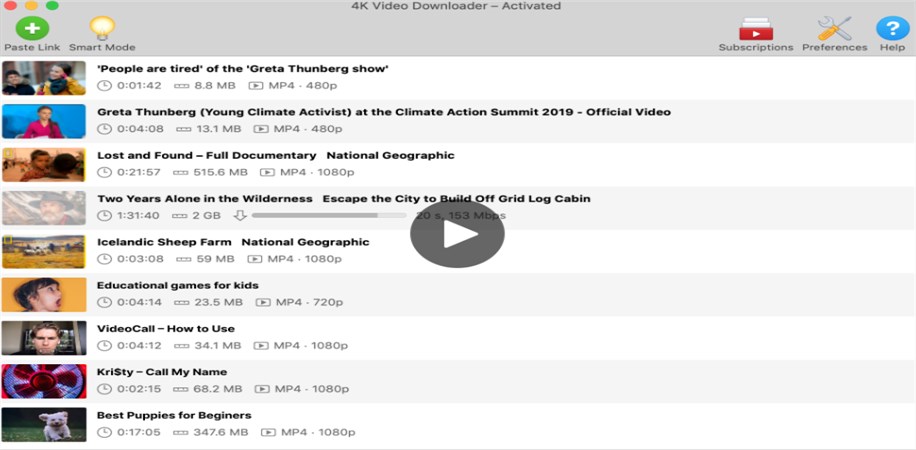Click file size icon next to 13.1 MB
916x450 pixels.
pos(183,129)
